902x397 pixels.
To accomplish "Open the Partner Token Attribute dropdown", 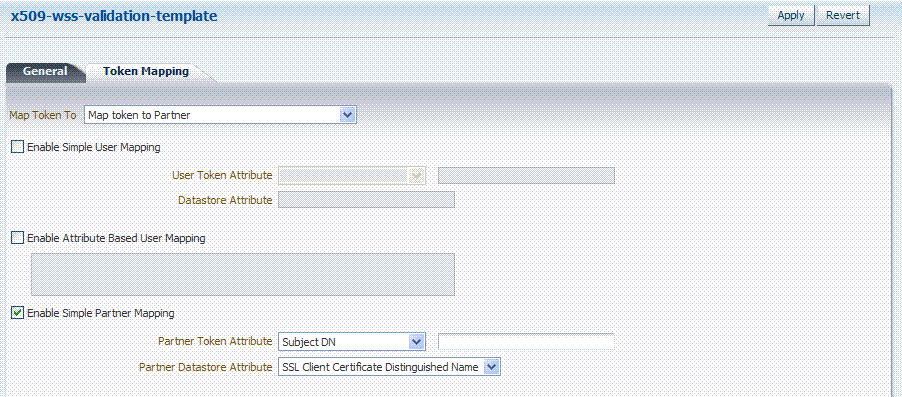I will [351, 342].
